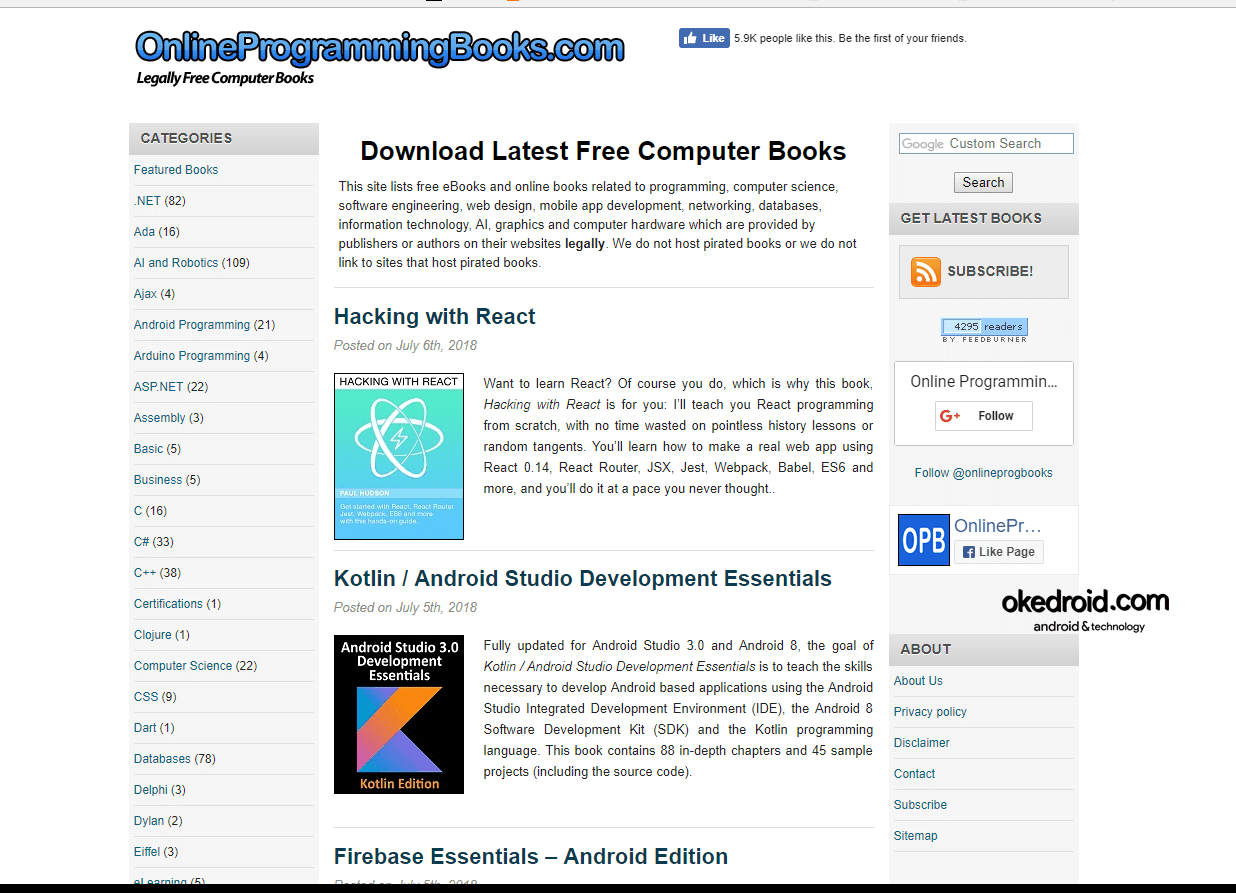1236x893 pixels.
Task: Click the OPB Facebook page logo
Action: (x=924, y=540)
